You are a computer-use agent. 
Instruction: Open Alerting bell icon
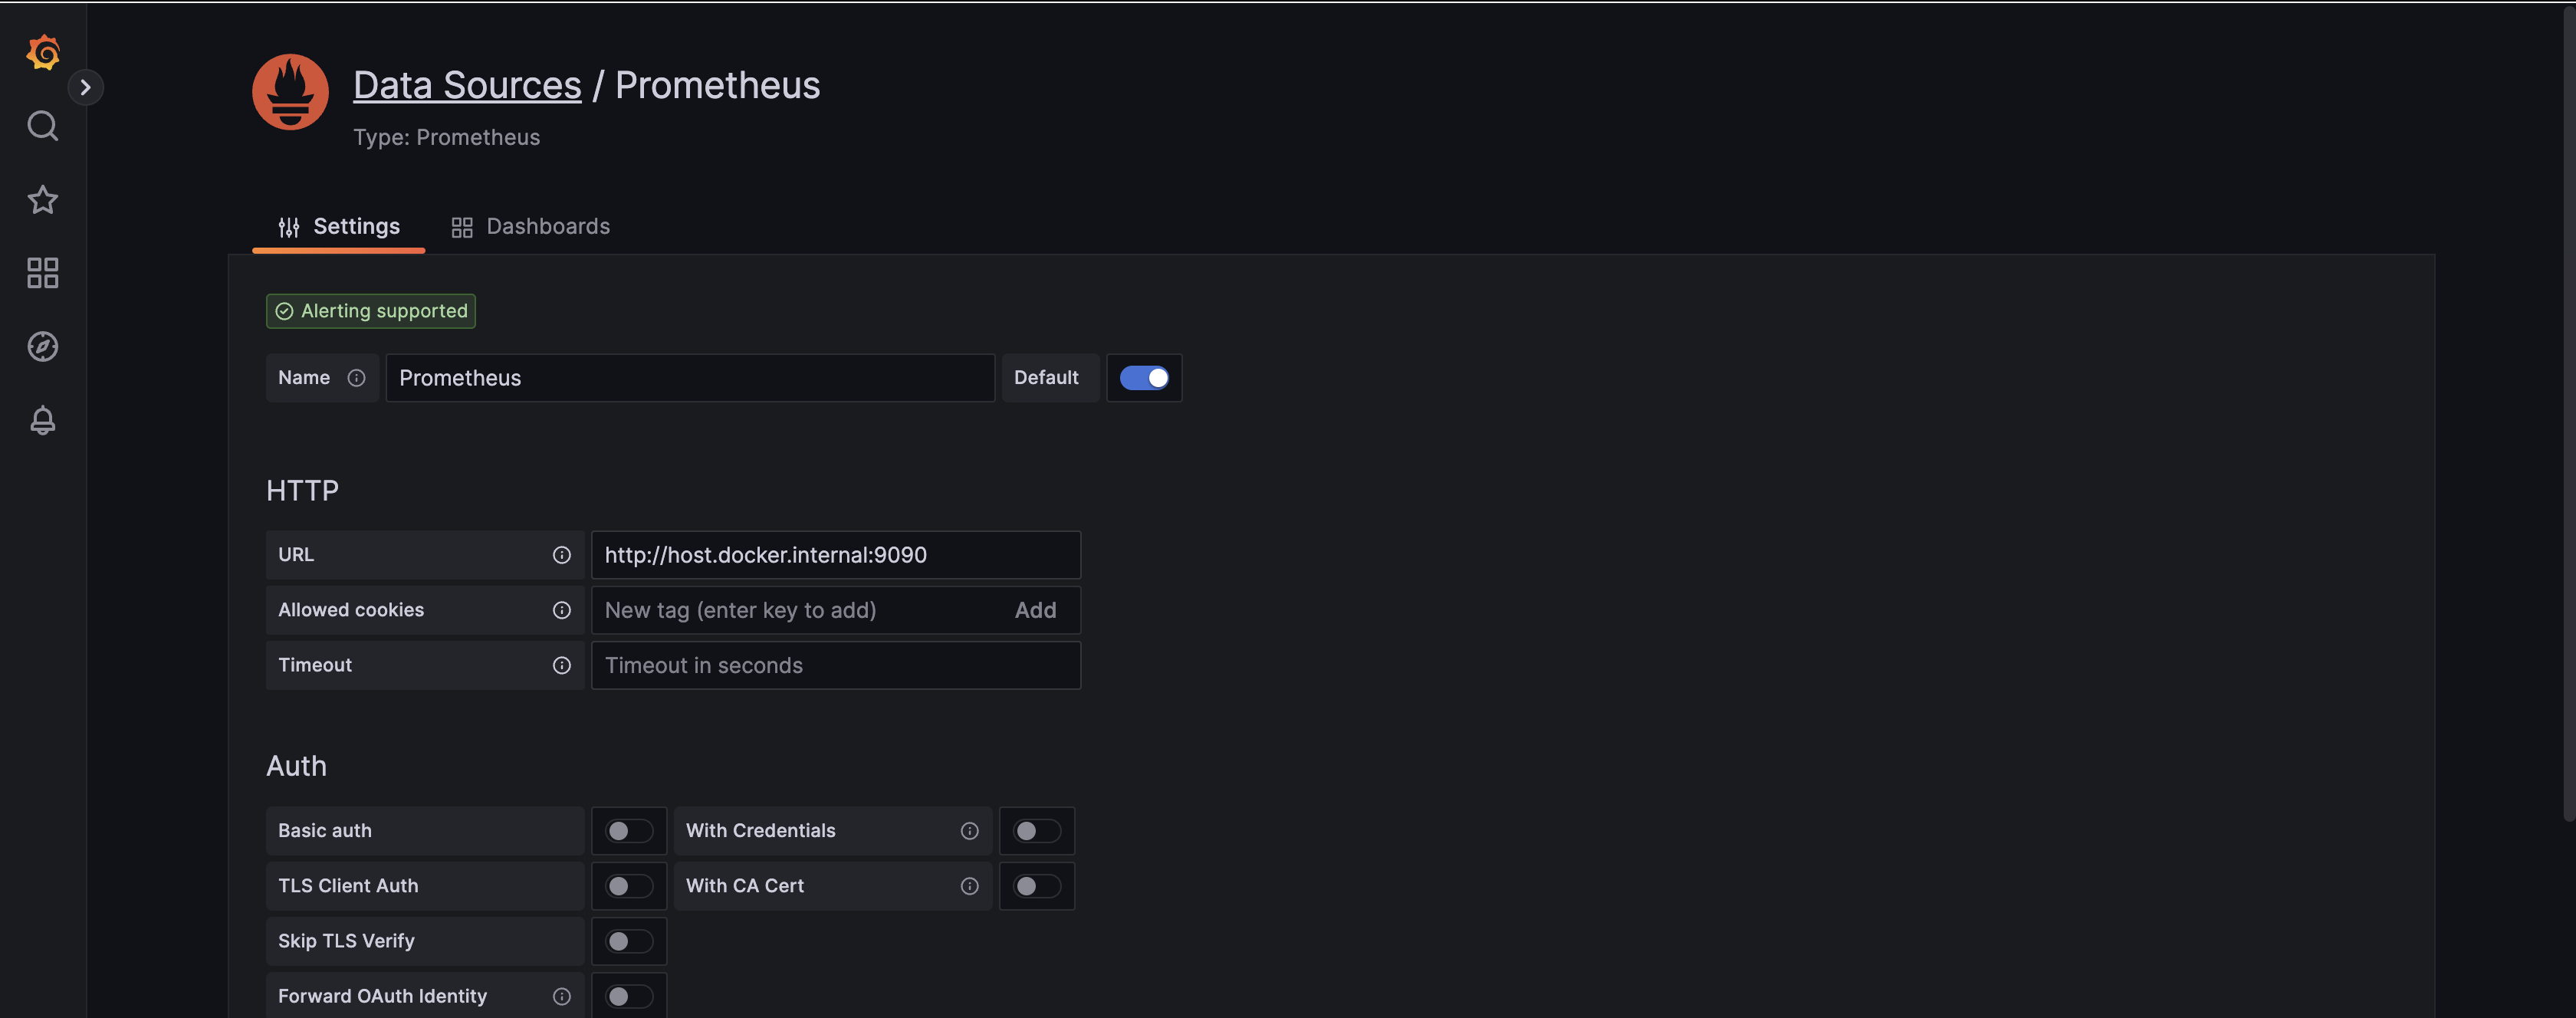43,420
